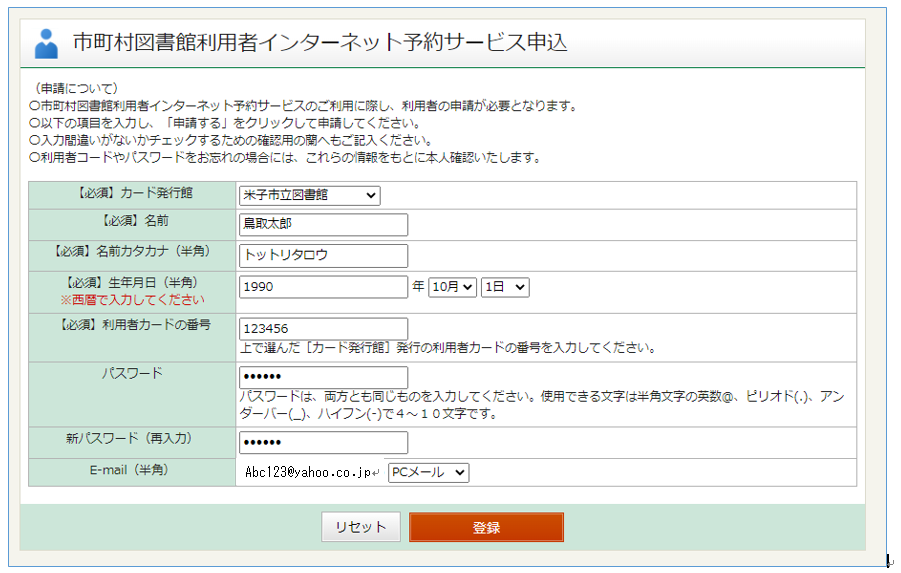This screenshot has height=573, width=901.
Task: Open the birth day 1日 dropdown
Action: (x=505, y=287)
